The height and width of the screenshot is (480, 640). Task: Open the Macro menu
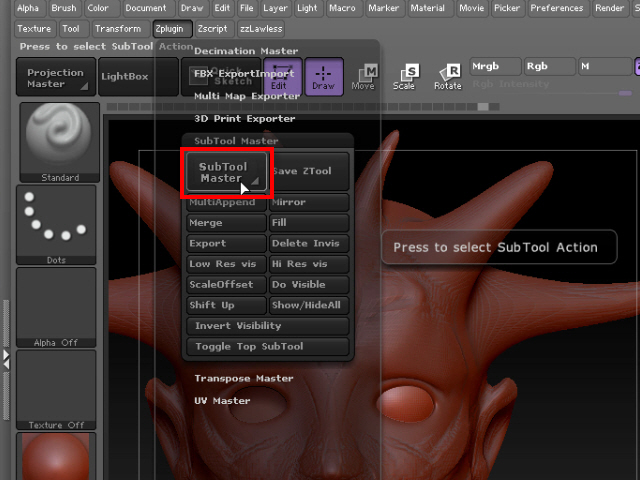point(343,8)
